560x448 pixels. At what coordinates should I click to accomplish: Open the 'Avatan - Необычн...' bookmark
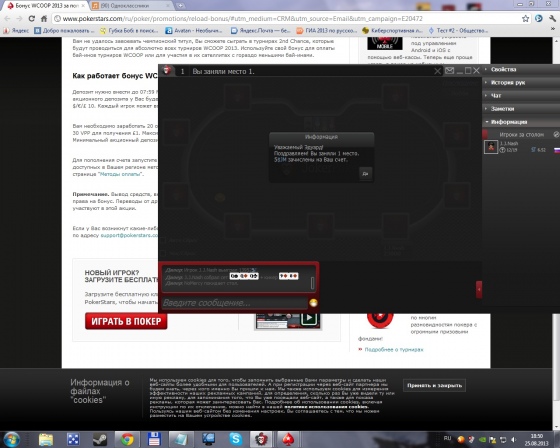coord(194,31)
